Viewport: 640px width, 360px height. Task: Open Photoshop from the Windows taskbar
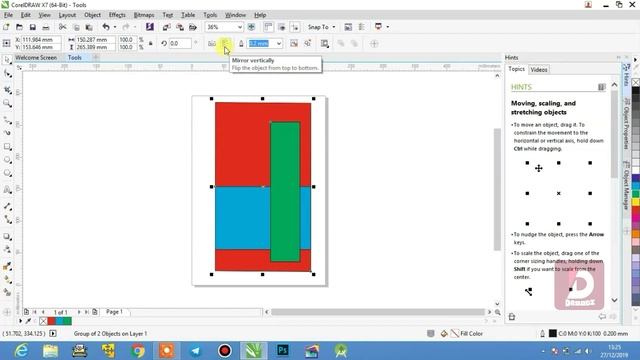[x=282, y=351]
